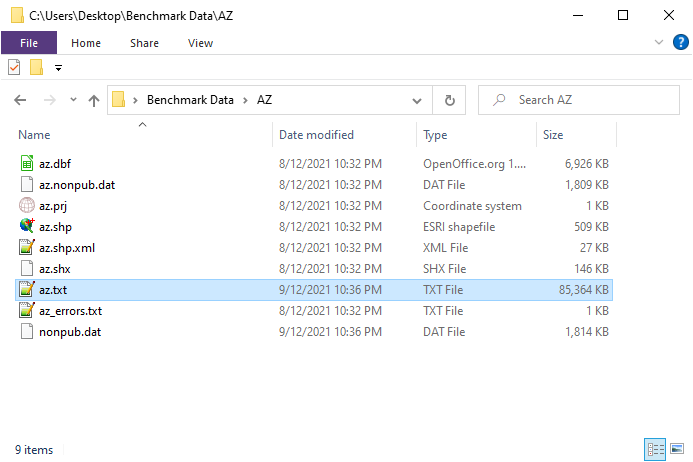Screen dimensions: 693x462
Task: Open the Share ribbon tab
Action: tap(144, 43)
